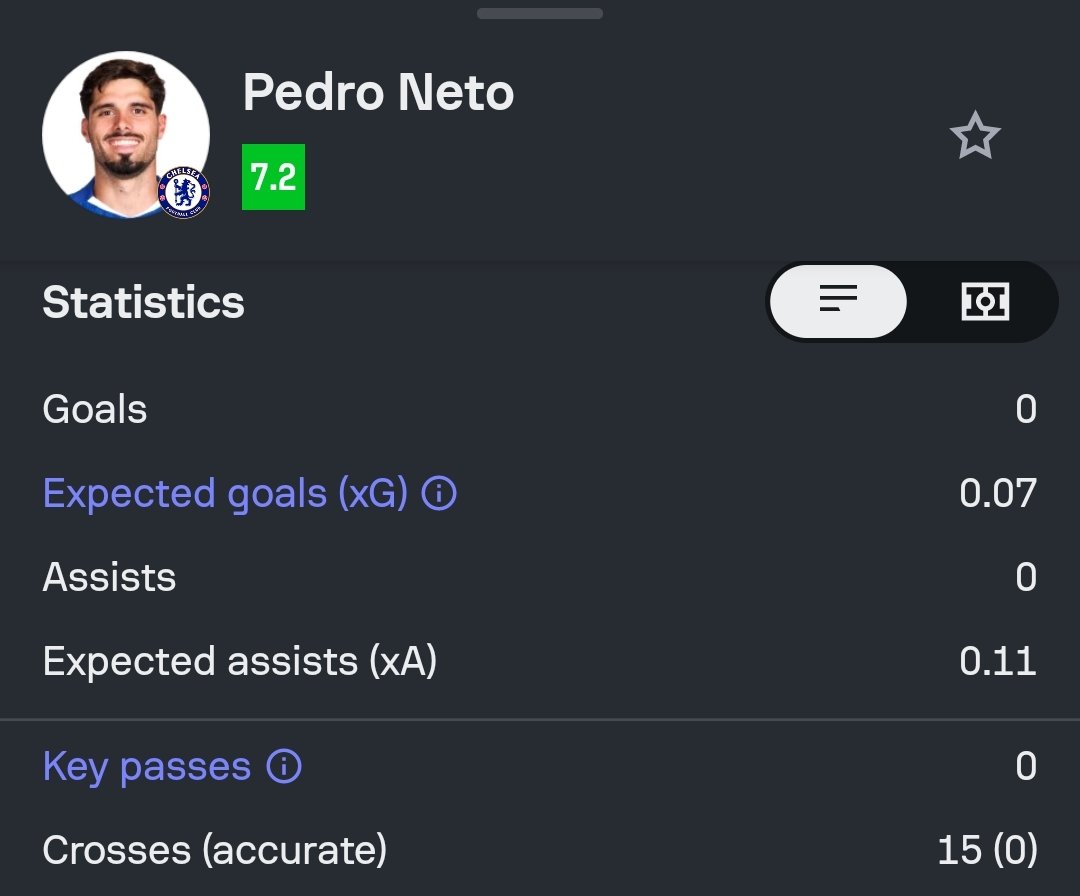The image size is (1080, 896).
Task: Select the Assists statistic row
Action: [x=540, y=577]
